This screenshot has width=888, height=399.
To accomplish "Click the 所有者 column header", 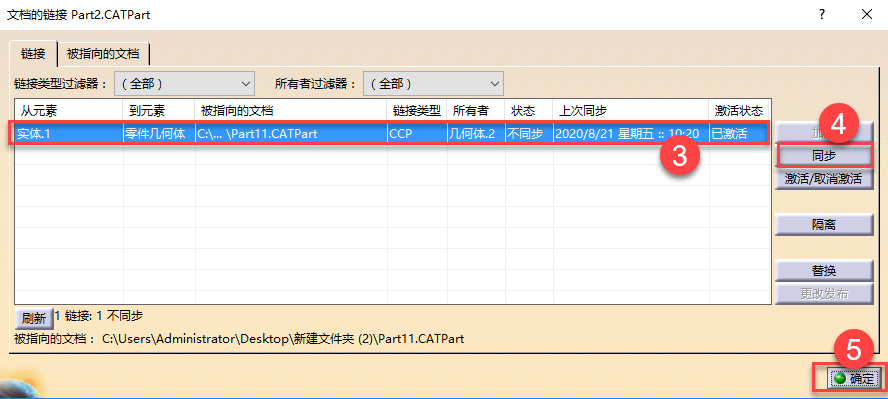I will (x=476, y=110).
